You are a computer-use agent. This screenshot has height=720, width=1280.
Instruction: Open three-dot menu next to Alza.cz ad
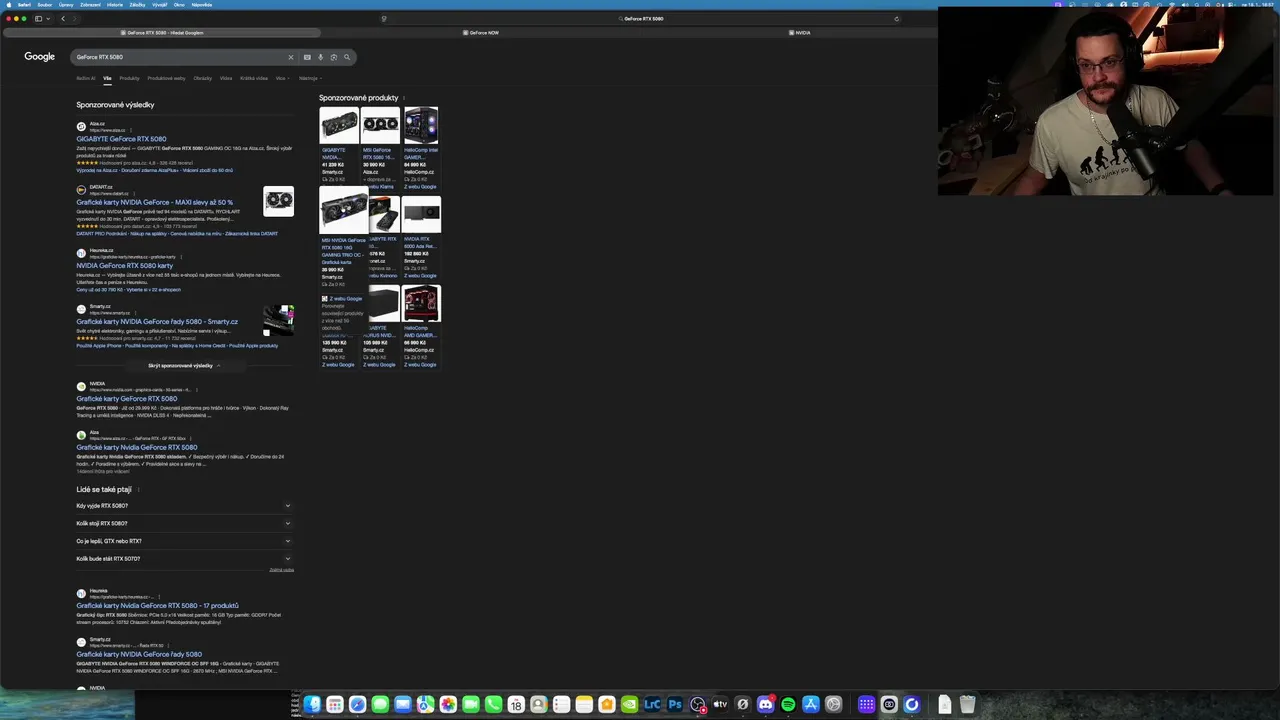tap(133, 130)
